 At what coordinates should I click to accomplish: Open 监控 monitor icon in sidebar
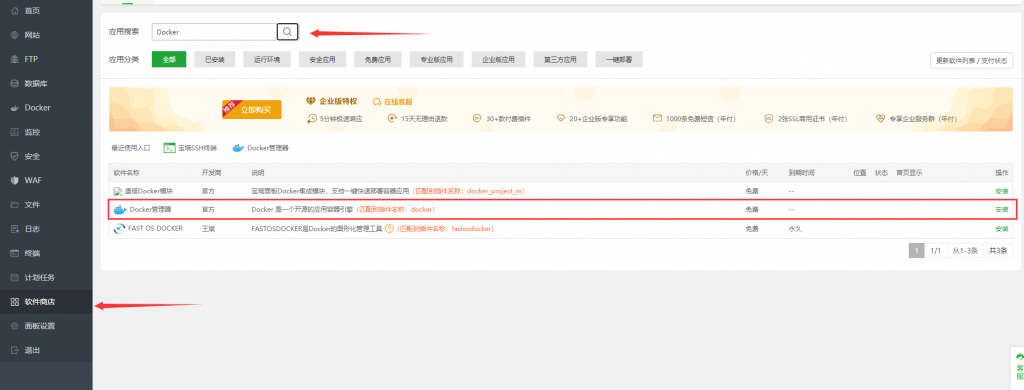(x=14, y=132)
